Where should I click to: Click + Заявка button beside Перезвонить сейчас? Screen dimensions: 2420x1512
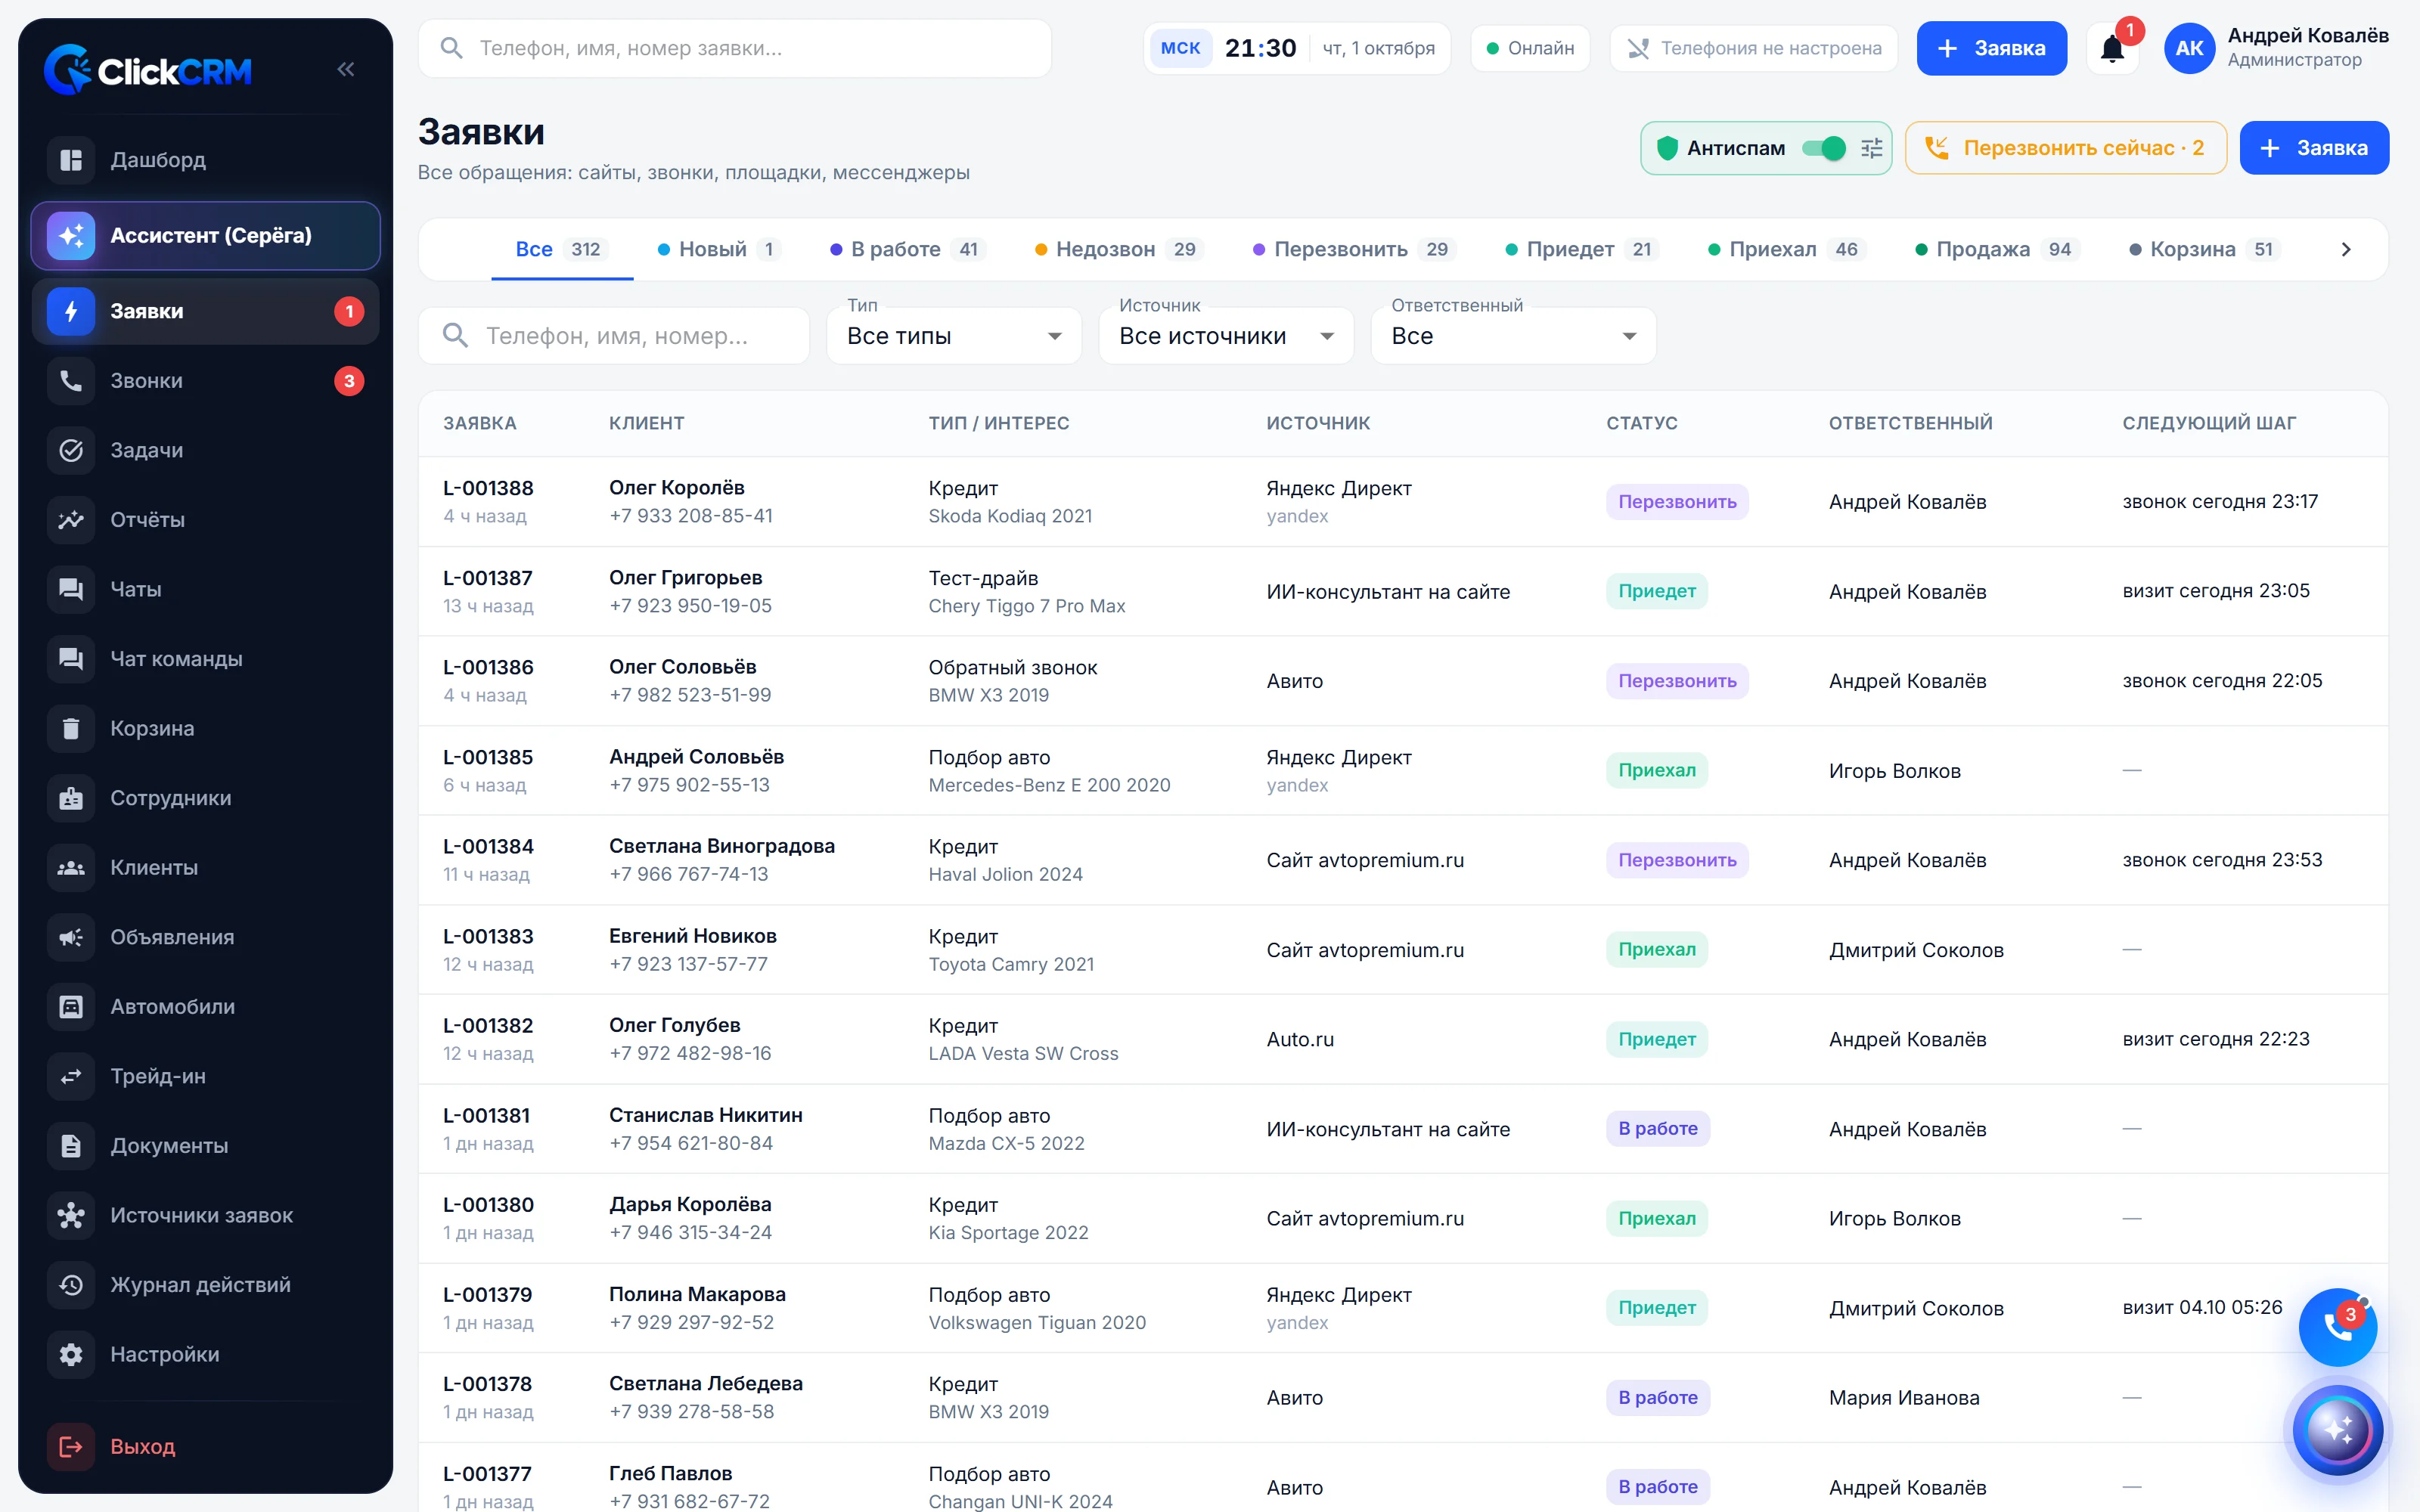(x=2314, y=148)
